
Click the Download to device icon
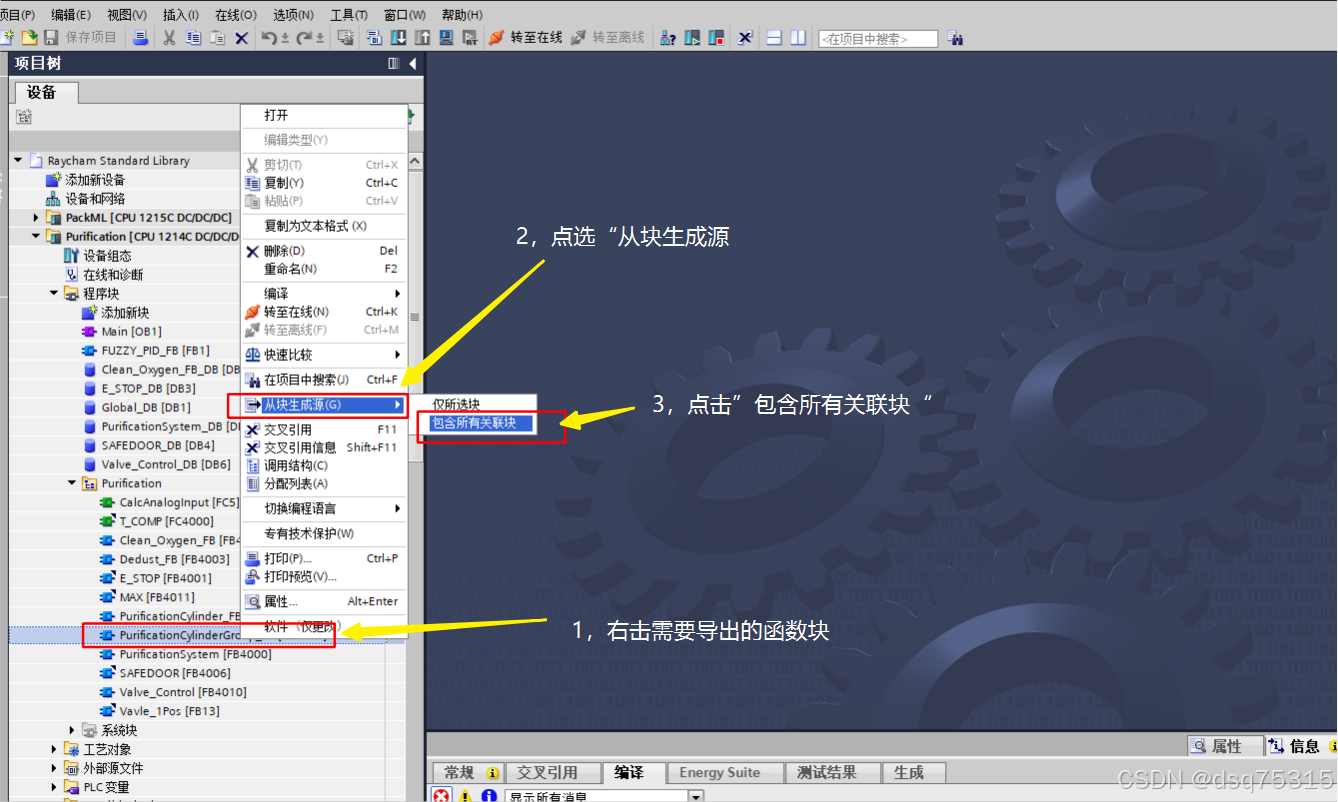pos(397,38)
